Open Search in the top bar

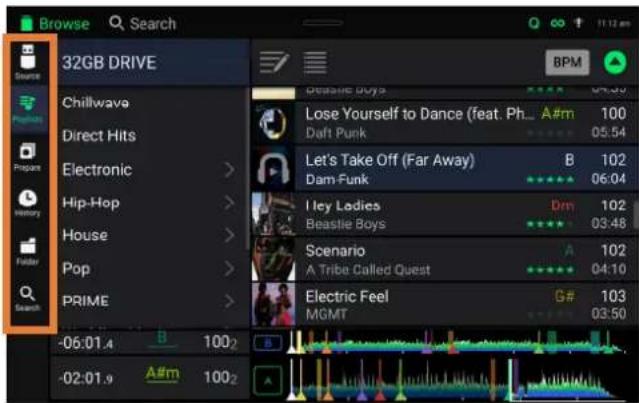click(143, 24)
